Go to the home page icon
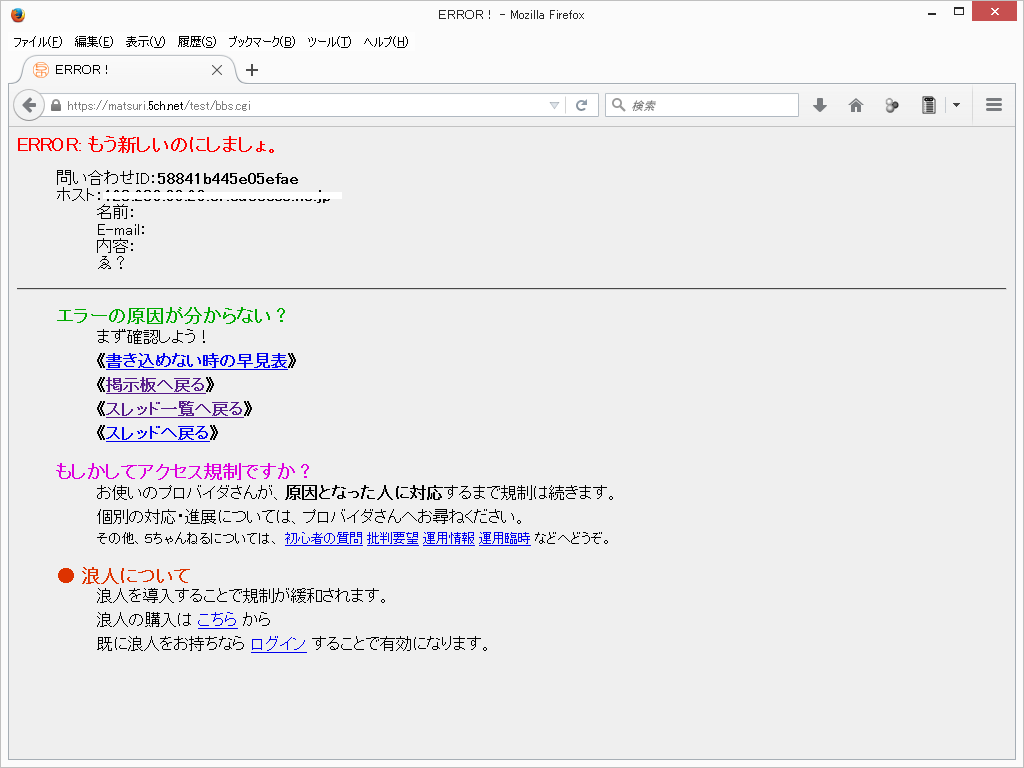 coord(856,105)
